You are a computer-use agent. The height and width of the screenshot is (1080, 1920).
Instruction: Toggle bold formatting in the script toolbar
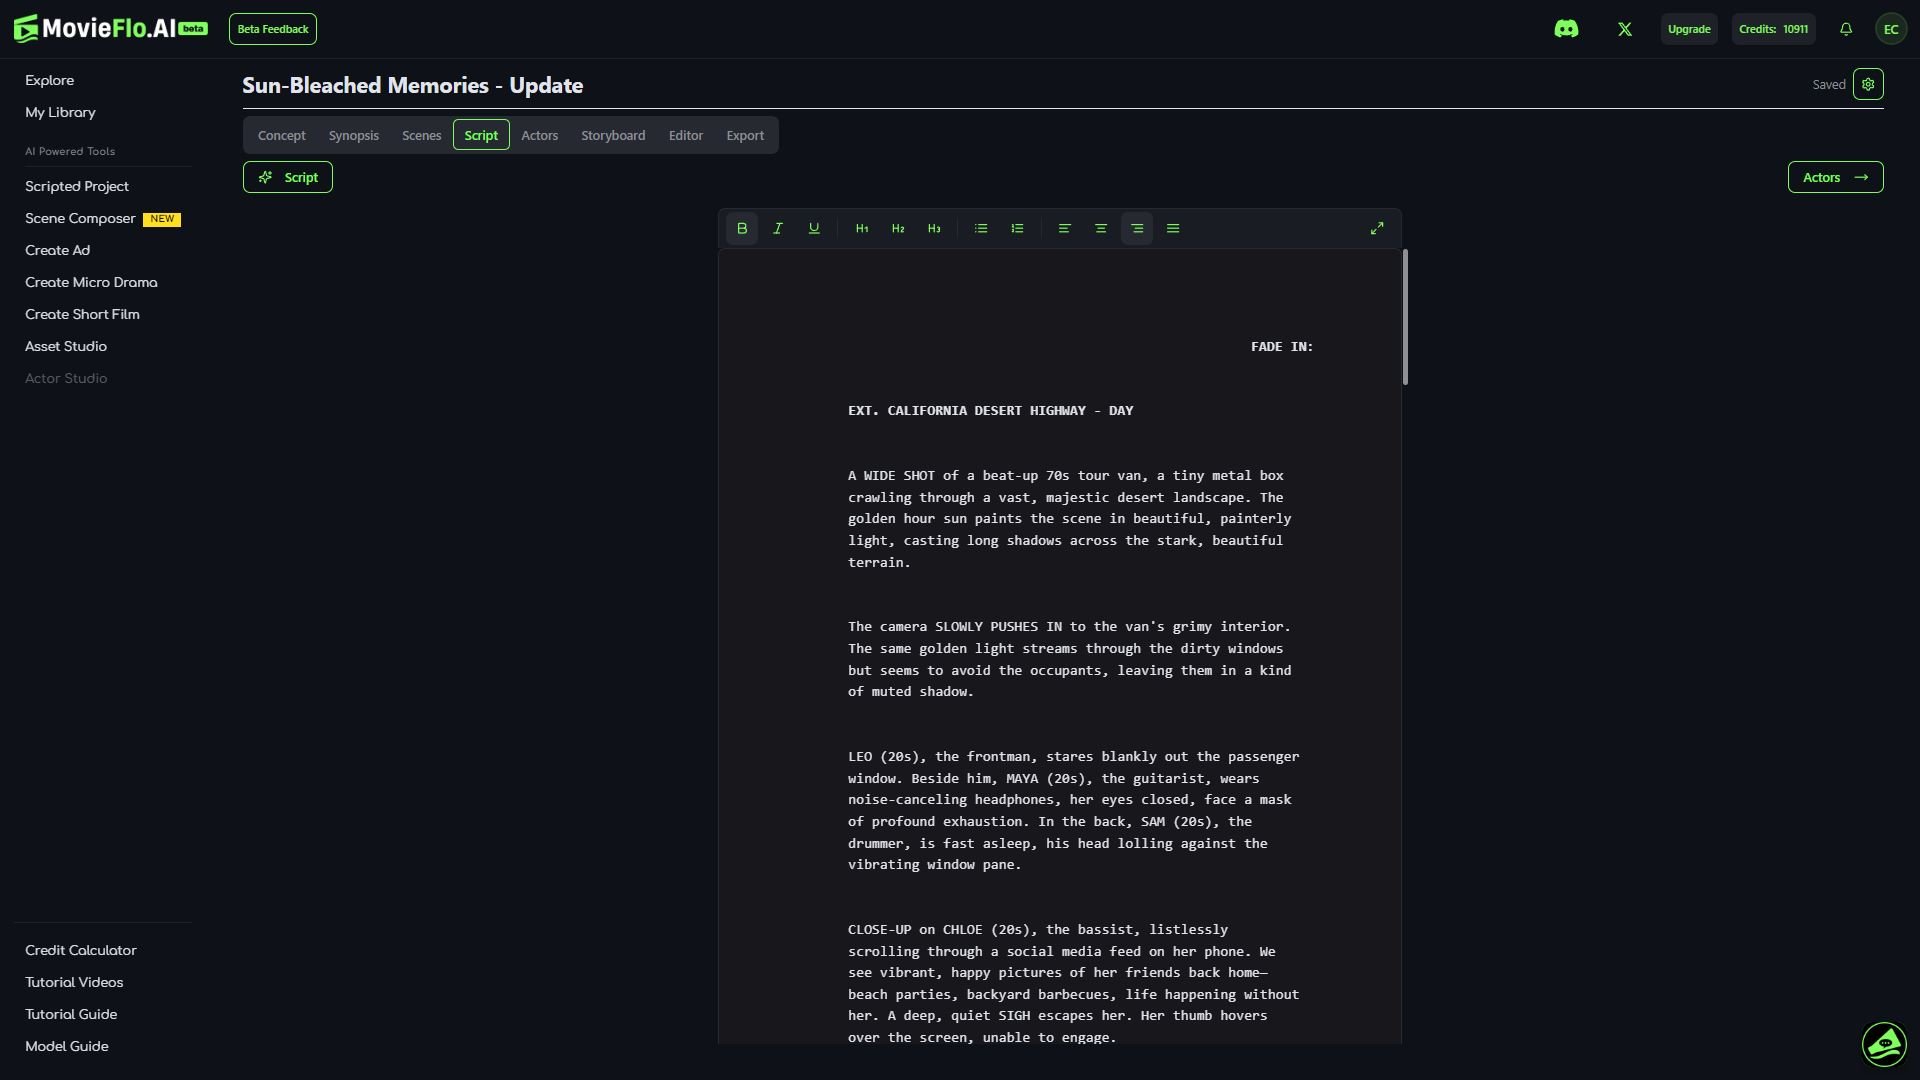coord(741,228)
